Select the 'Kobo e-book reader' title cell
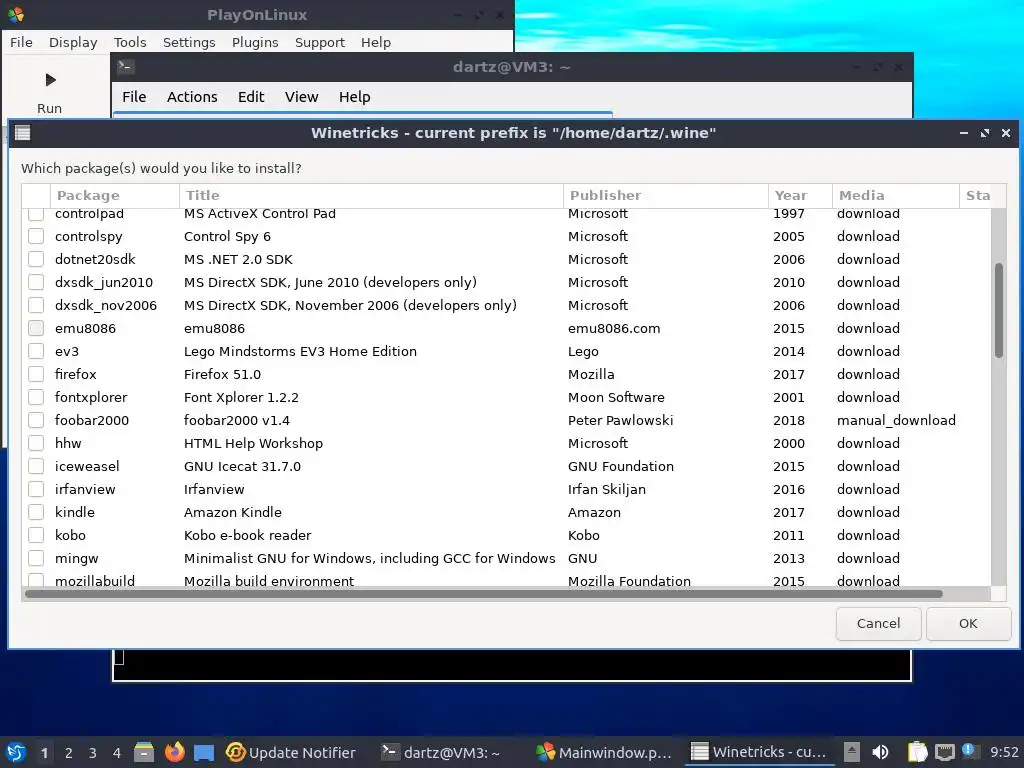The image size is (1024, 768). pos(248,535)
